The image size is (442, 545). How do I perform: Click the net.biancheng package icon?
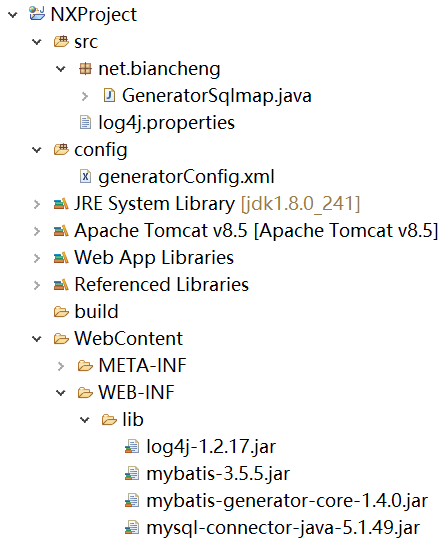(x=85, y=68)
